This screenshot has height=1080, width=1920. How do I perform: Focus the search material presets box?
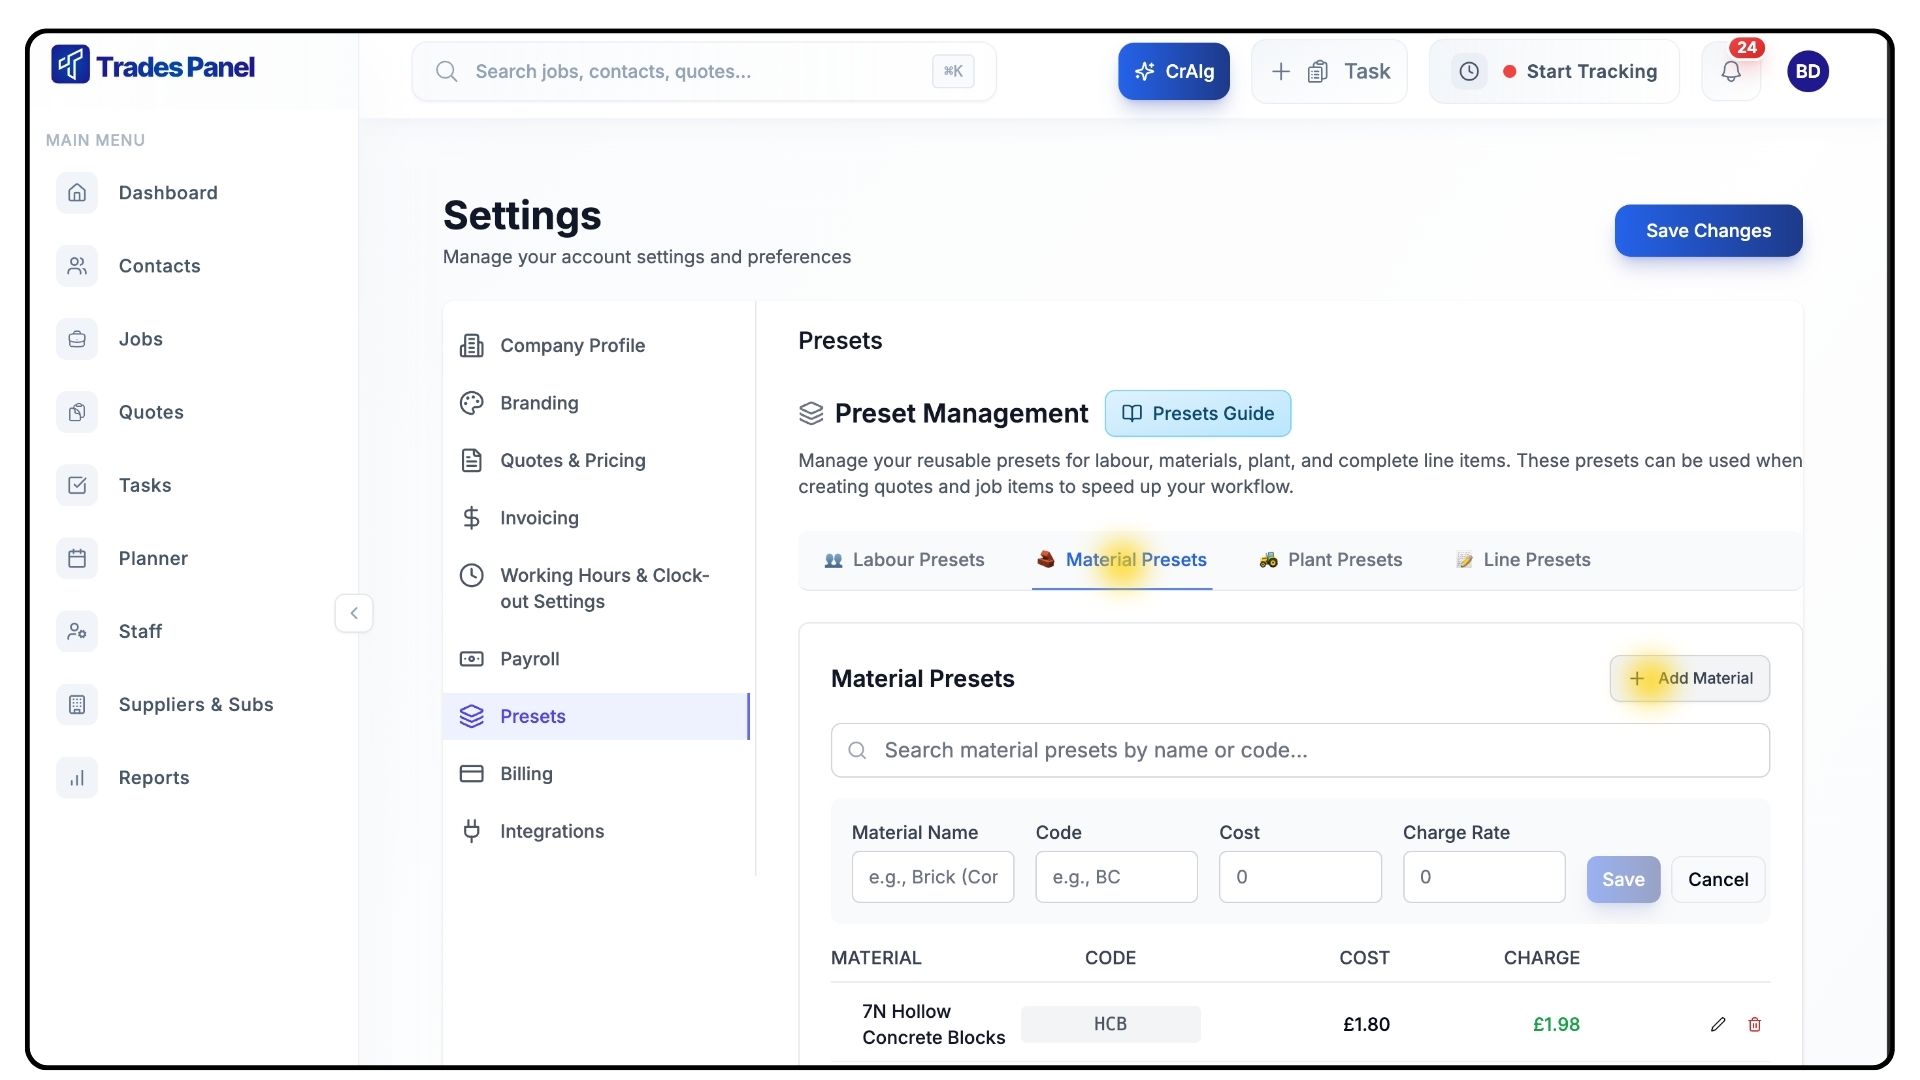(1300, 750)
